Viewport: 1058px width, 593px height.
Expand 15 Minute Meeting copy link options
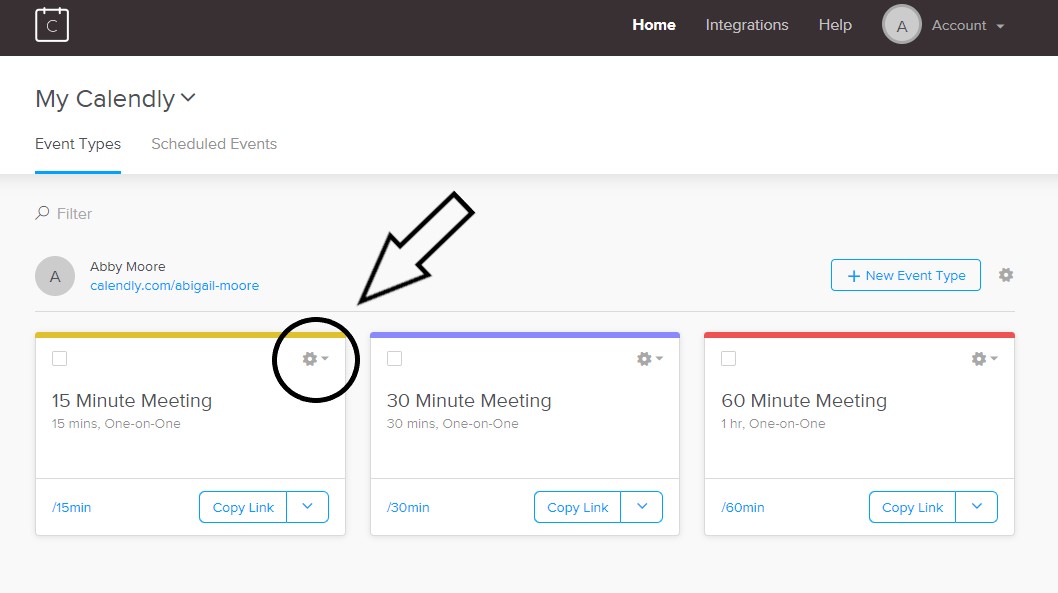[308, 507]
